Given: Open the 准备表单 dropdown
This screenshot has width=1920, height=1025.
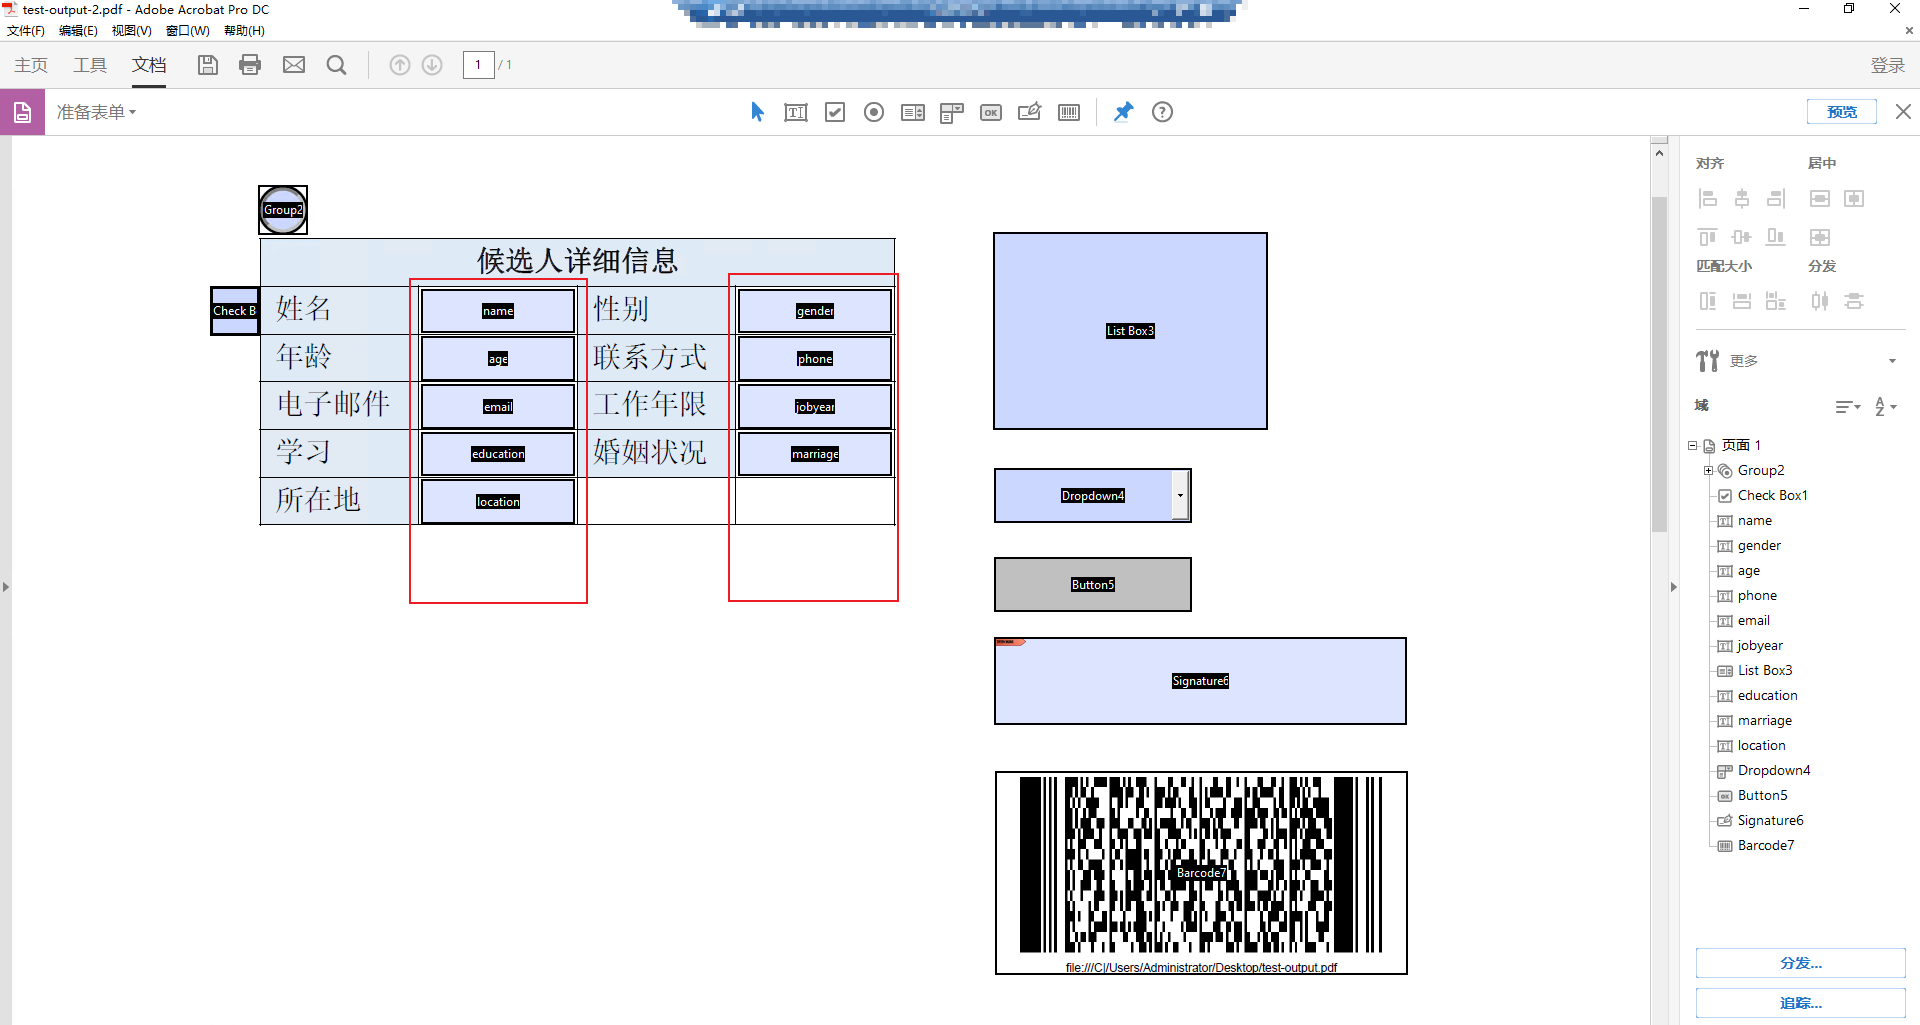Looking at the screenshot, I should pyautogui.click(x=96, y=111).
